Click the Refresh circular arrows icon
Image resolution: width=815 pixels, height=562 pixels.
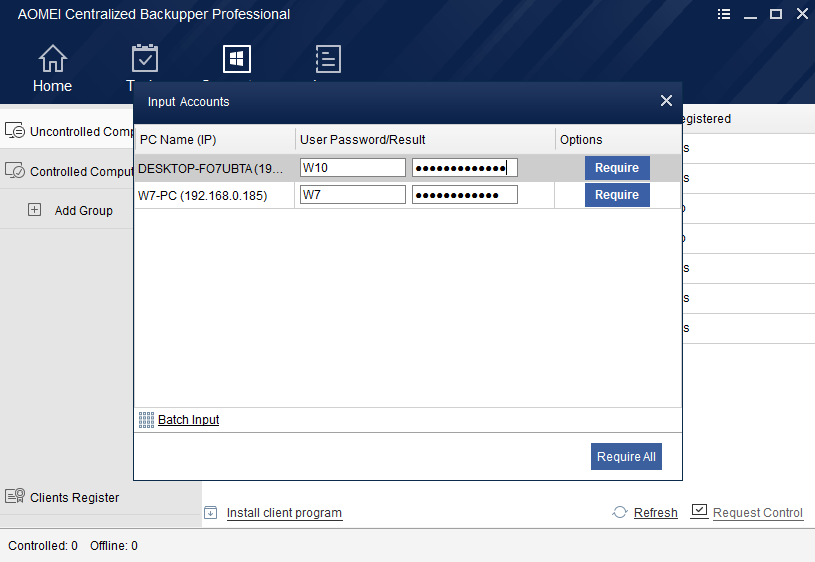point(620,512)
